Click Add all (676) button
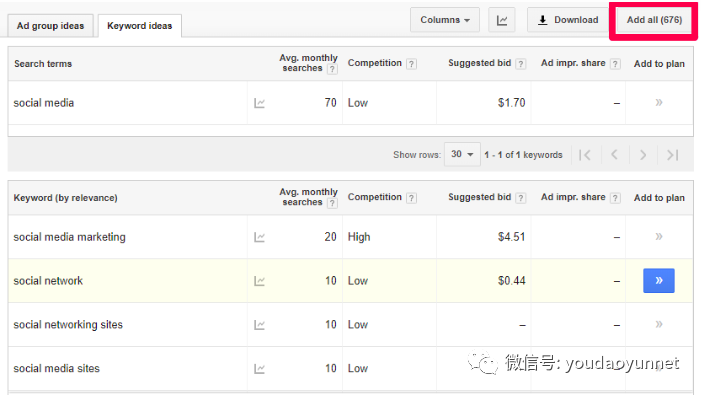Screen dimensions: 701x395 click(x=654, y=20)
